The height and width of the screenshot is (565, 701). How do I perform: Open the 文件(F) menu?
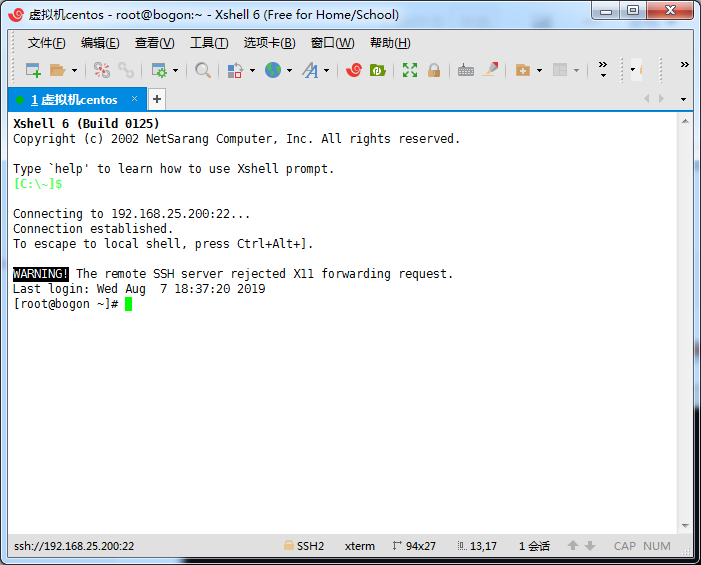[x=46, y=43]
